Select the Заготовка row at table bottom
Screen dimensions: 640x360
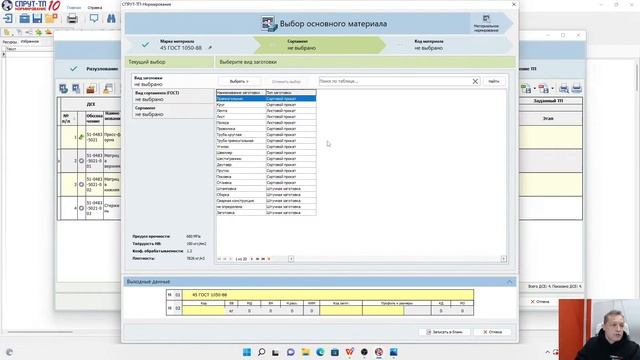click(x=266, y=213)
